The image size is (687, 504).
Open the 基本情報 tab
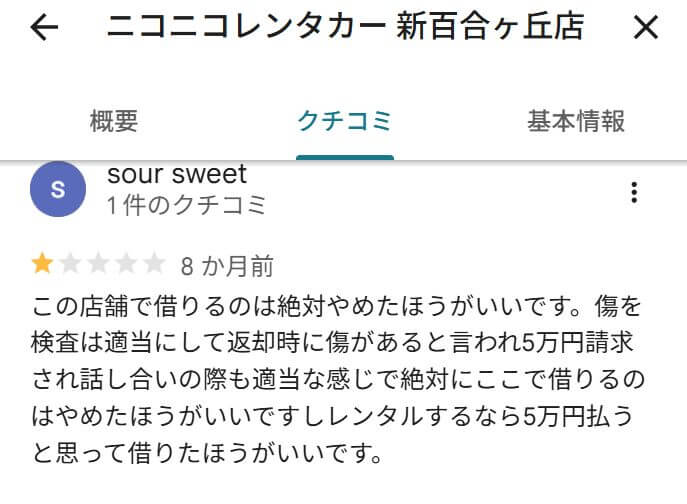pyautogui.click(x=576, y=122)
